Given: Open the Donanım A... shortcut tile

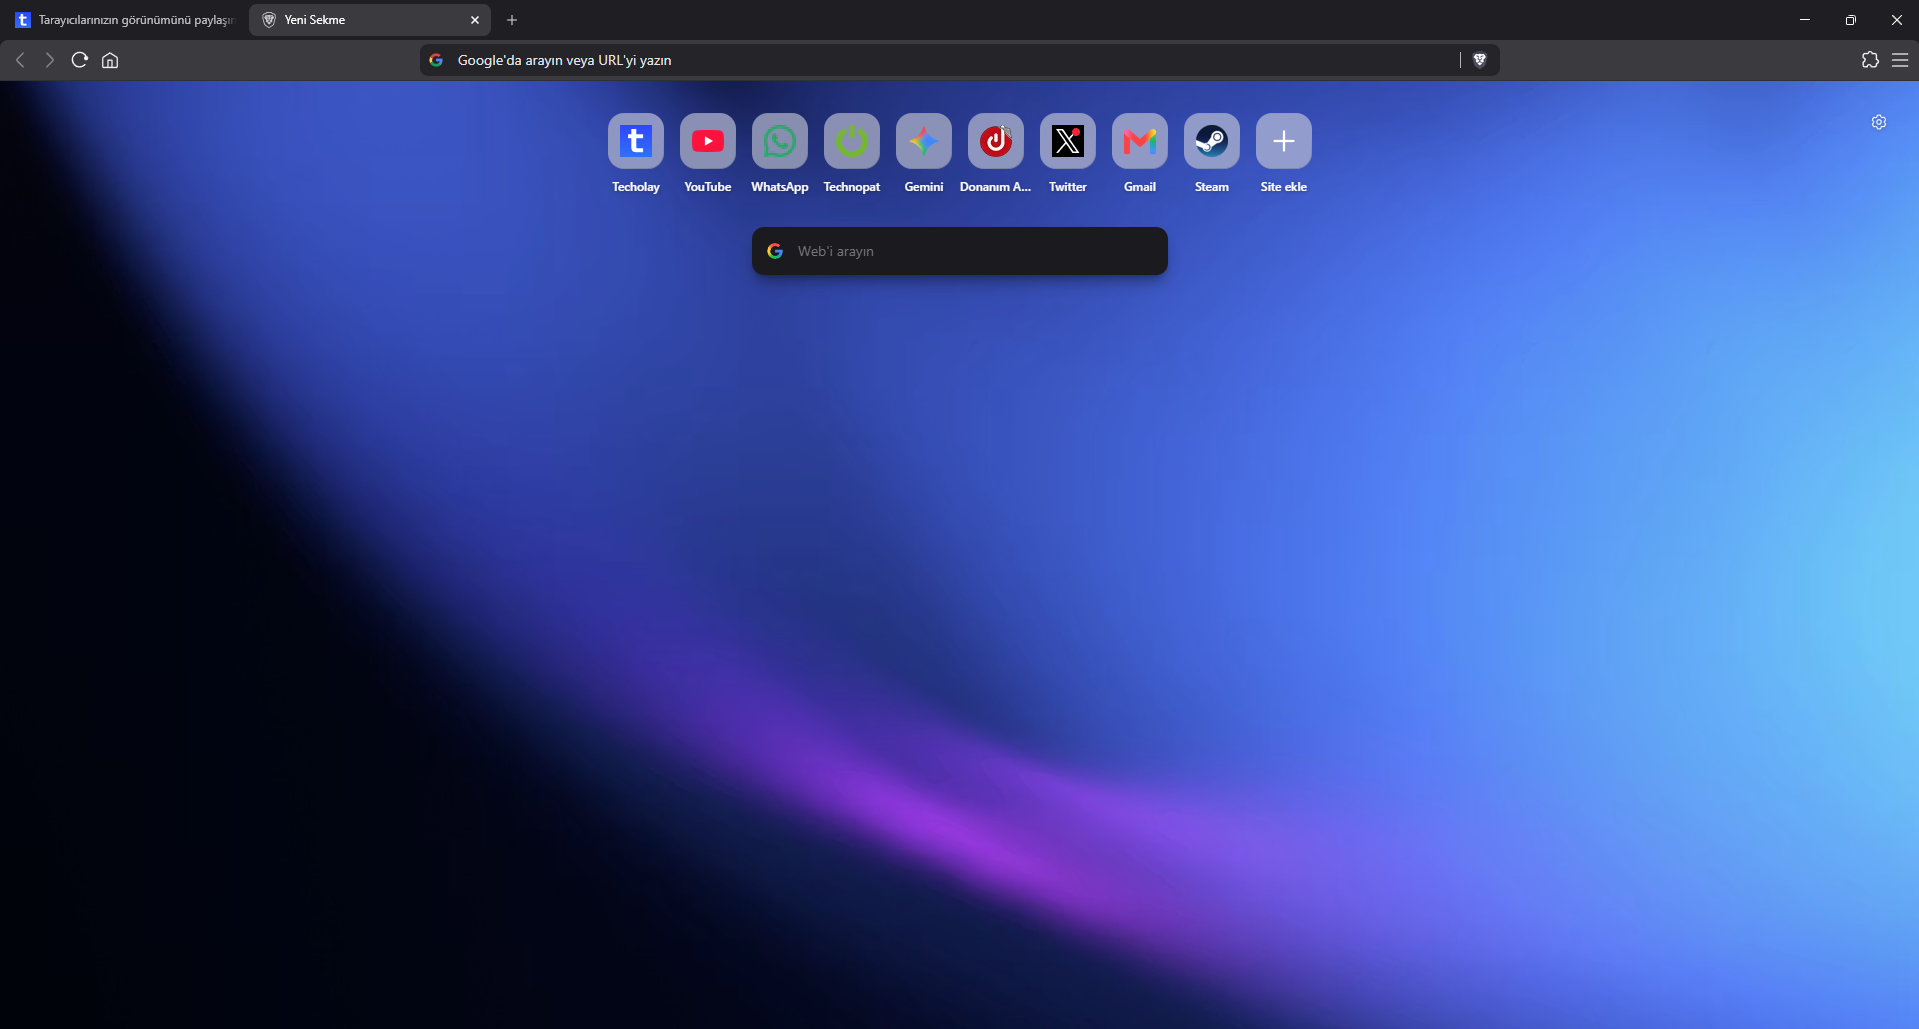Looking at the screenshot, I should point(996,141).
